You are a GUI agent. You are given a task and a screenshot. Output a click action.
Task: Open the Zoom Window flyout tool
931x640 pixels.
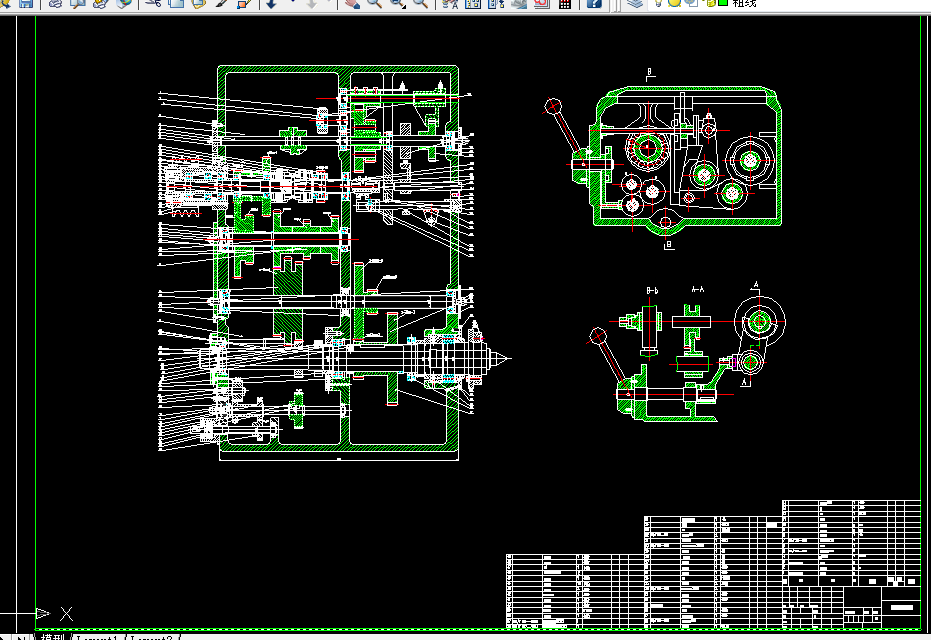point(398,4)
